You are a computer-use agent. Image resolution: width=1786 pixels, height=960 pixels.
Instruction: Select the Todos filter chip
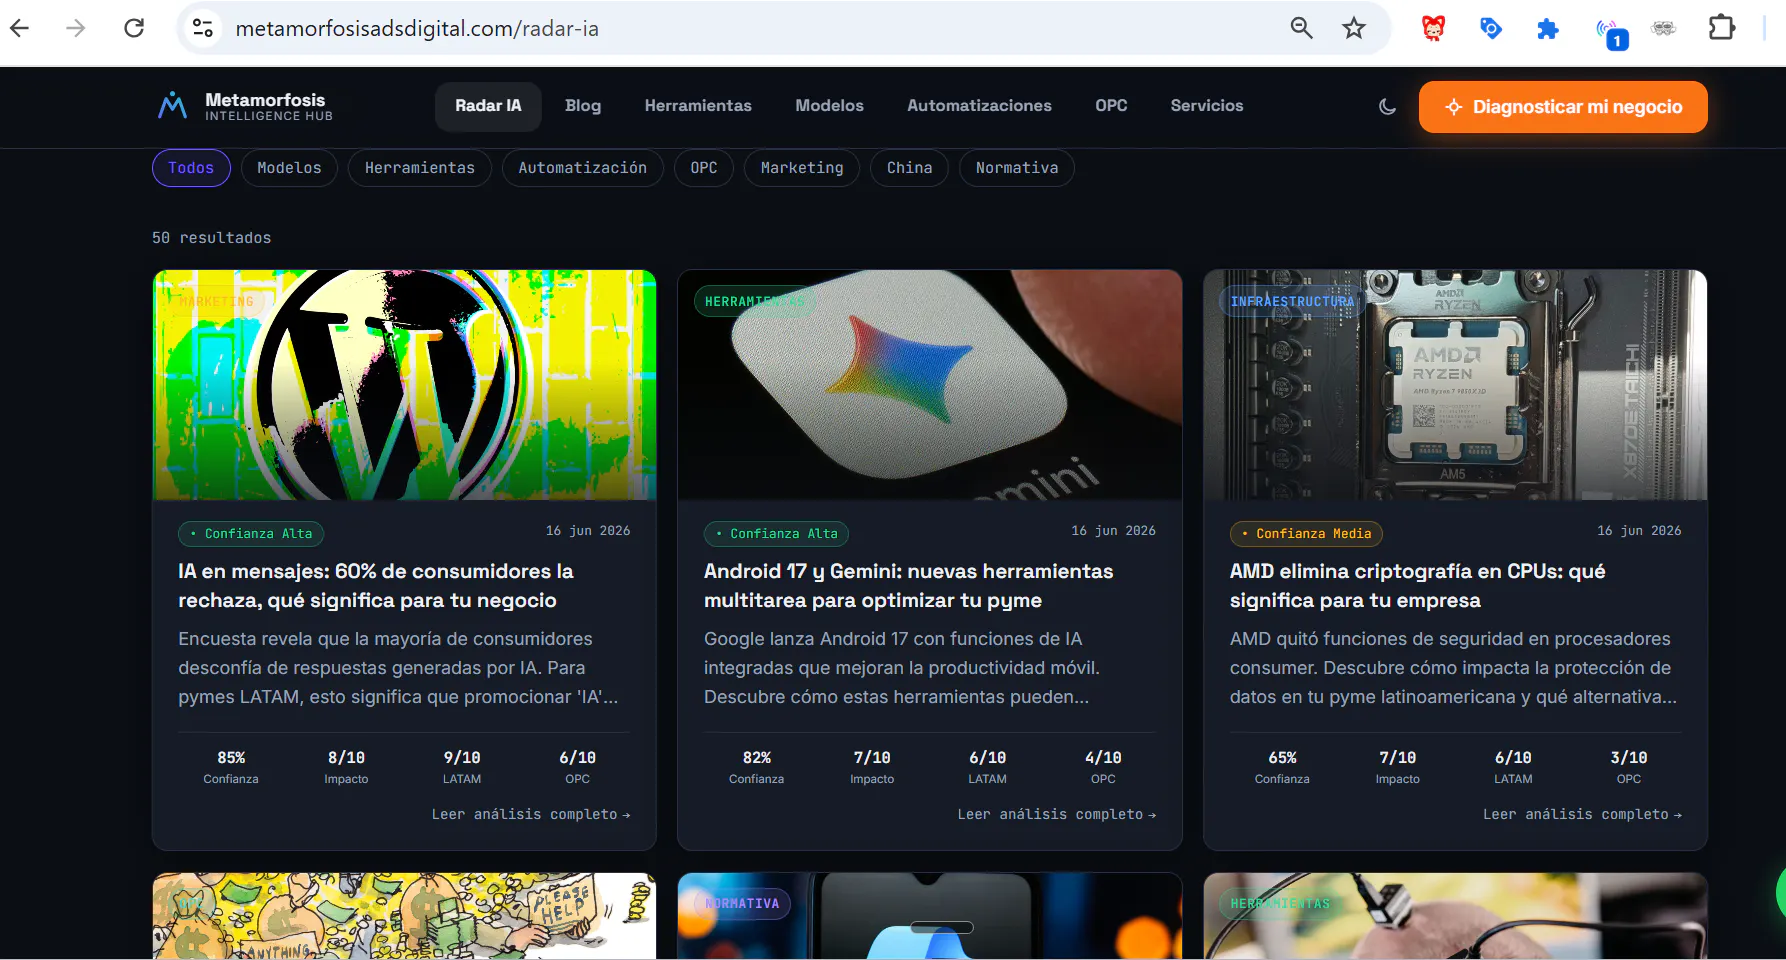191,168
